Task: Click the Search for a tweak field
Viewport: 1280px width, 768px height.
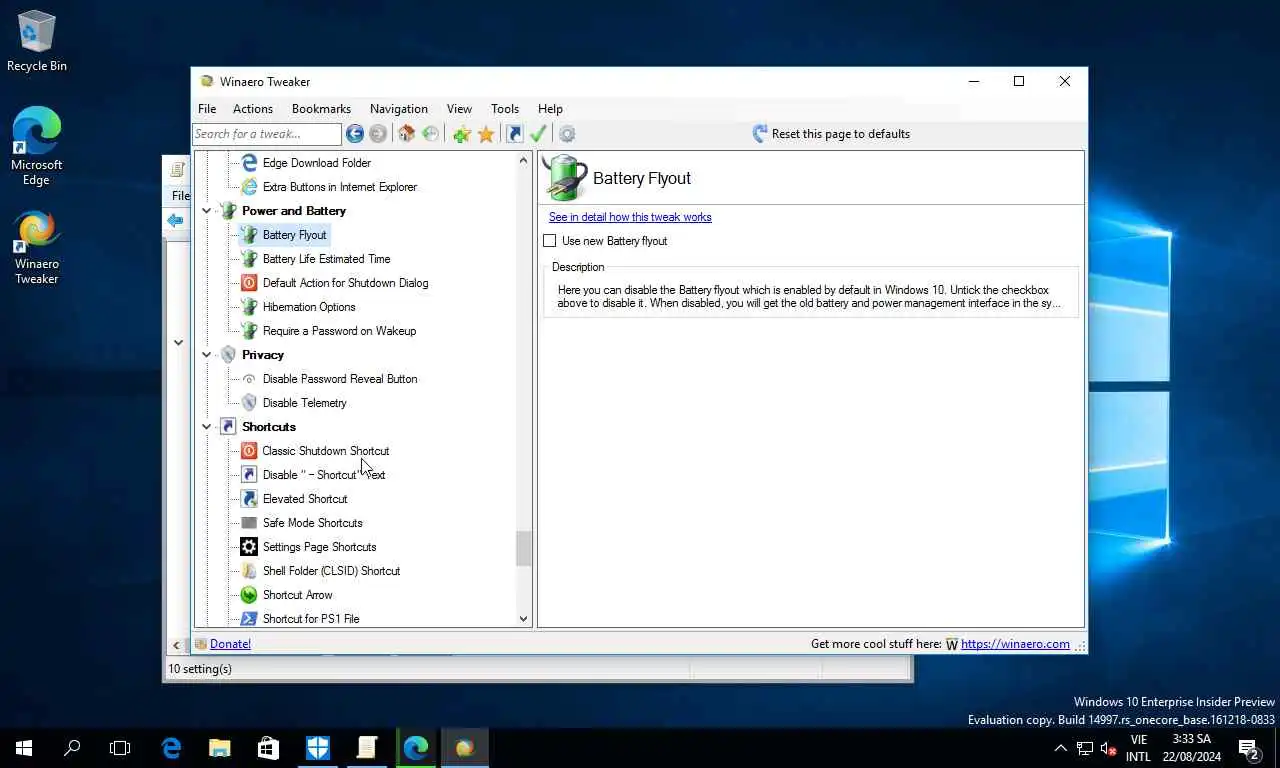Action: click(x=267, y=134)
